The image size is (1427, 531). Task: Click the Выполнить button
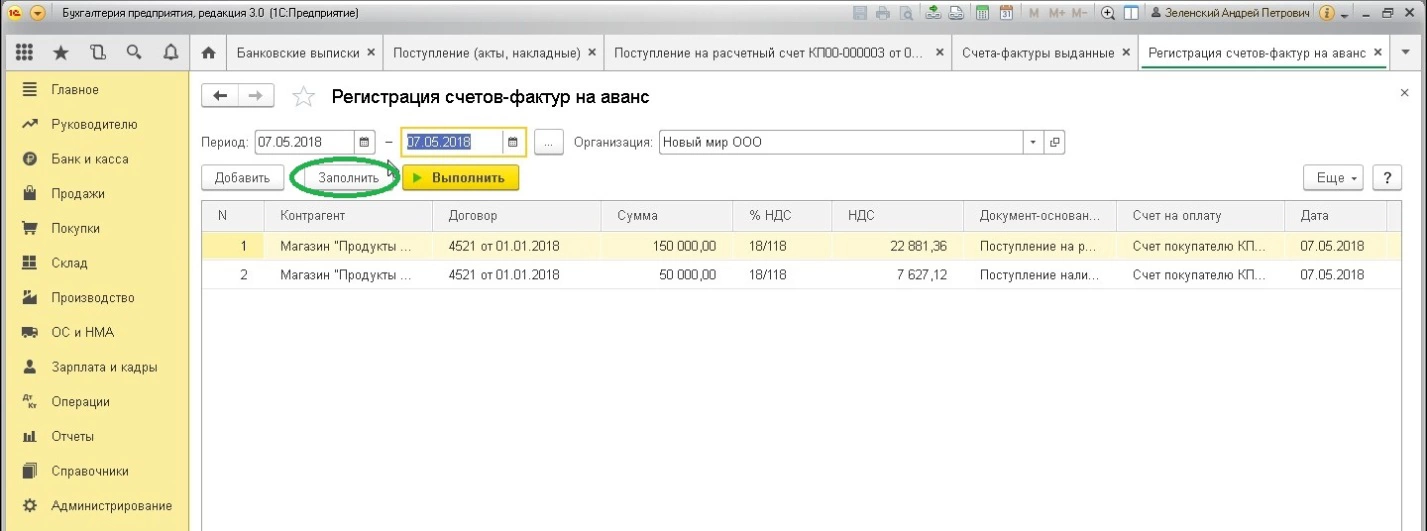point(460,178)
